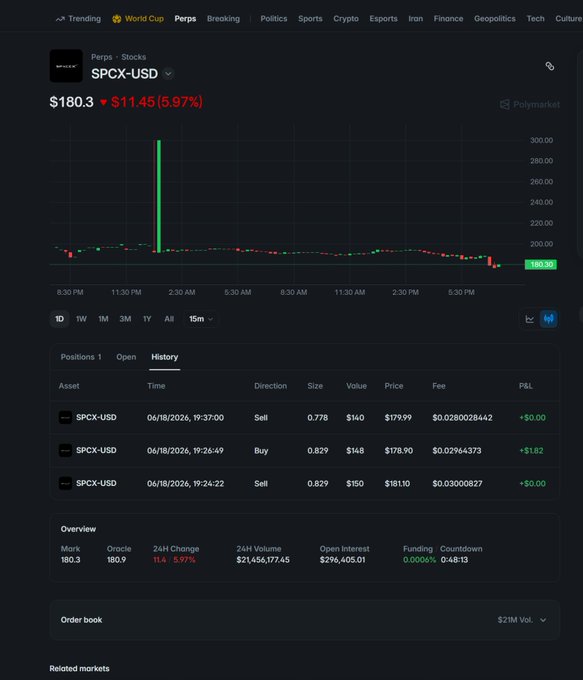Open the Finance category

tap(448, 19)
